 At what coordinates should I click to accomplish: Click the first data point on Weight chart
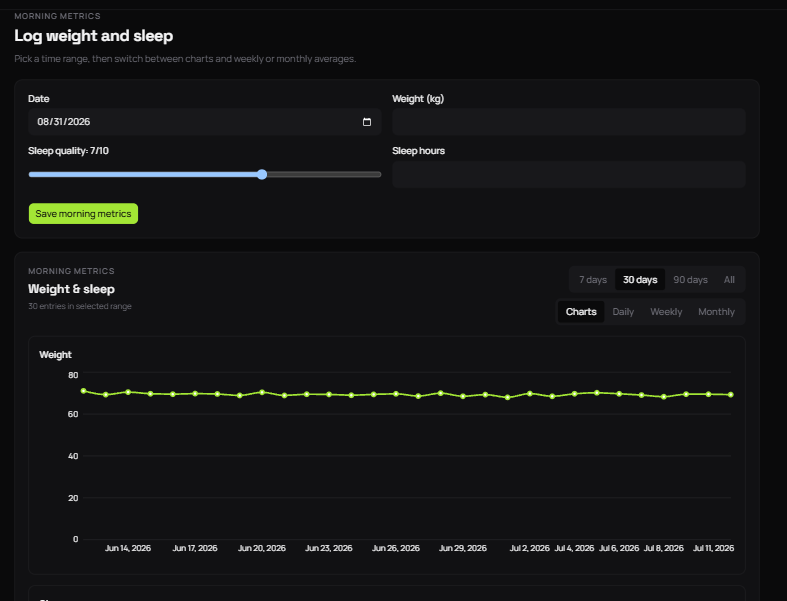point(83,391)
